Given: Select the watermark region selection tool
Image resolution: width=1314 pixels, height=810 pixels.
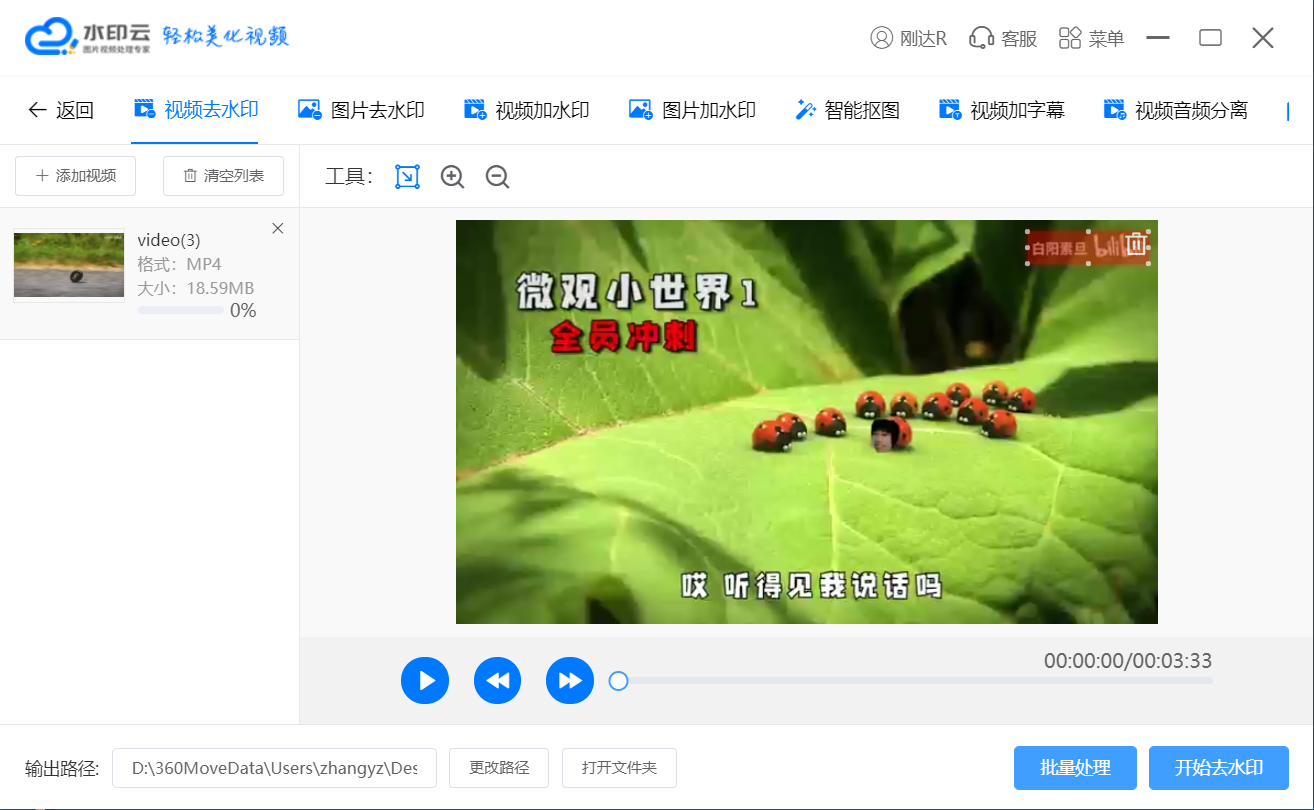Looking at the screenshot, I should tap(407, 177).
